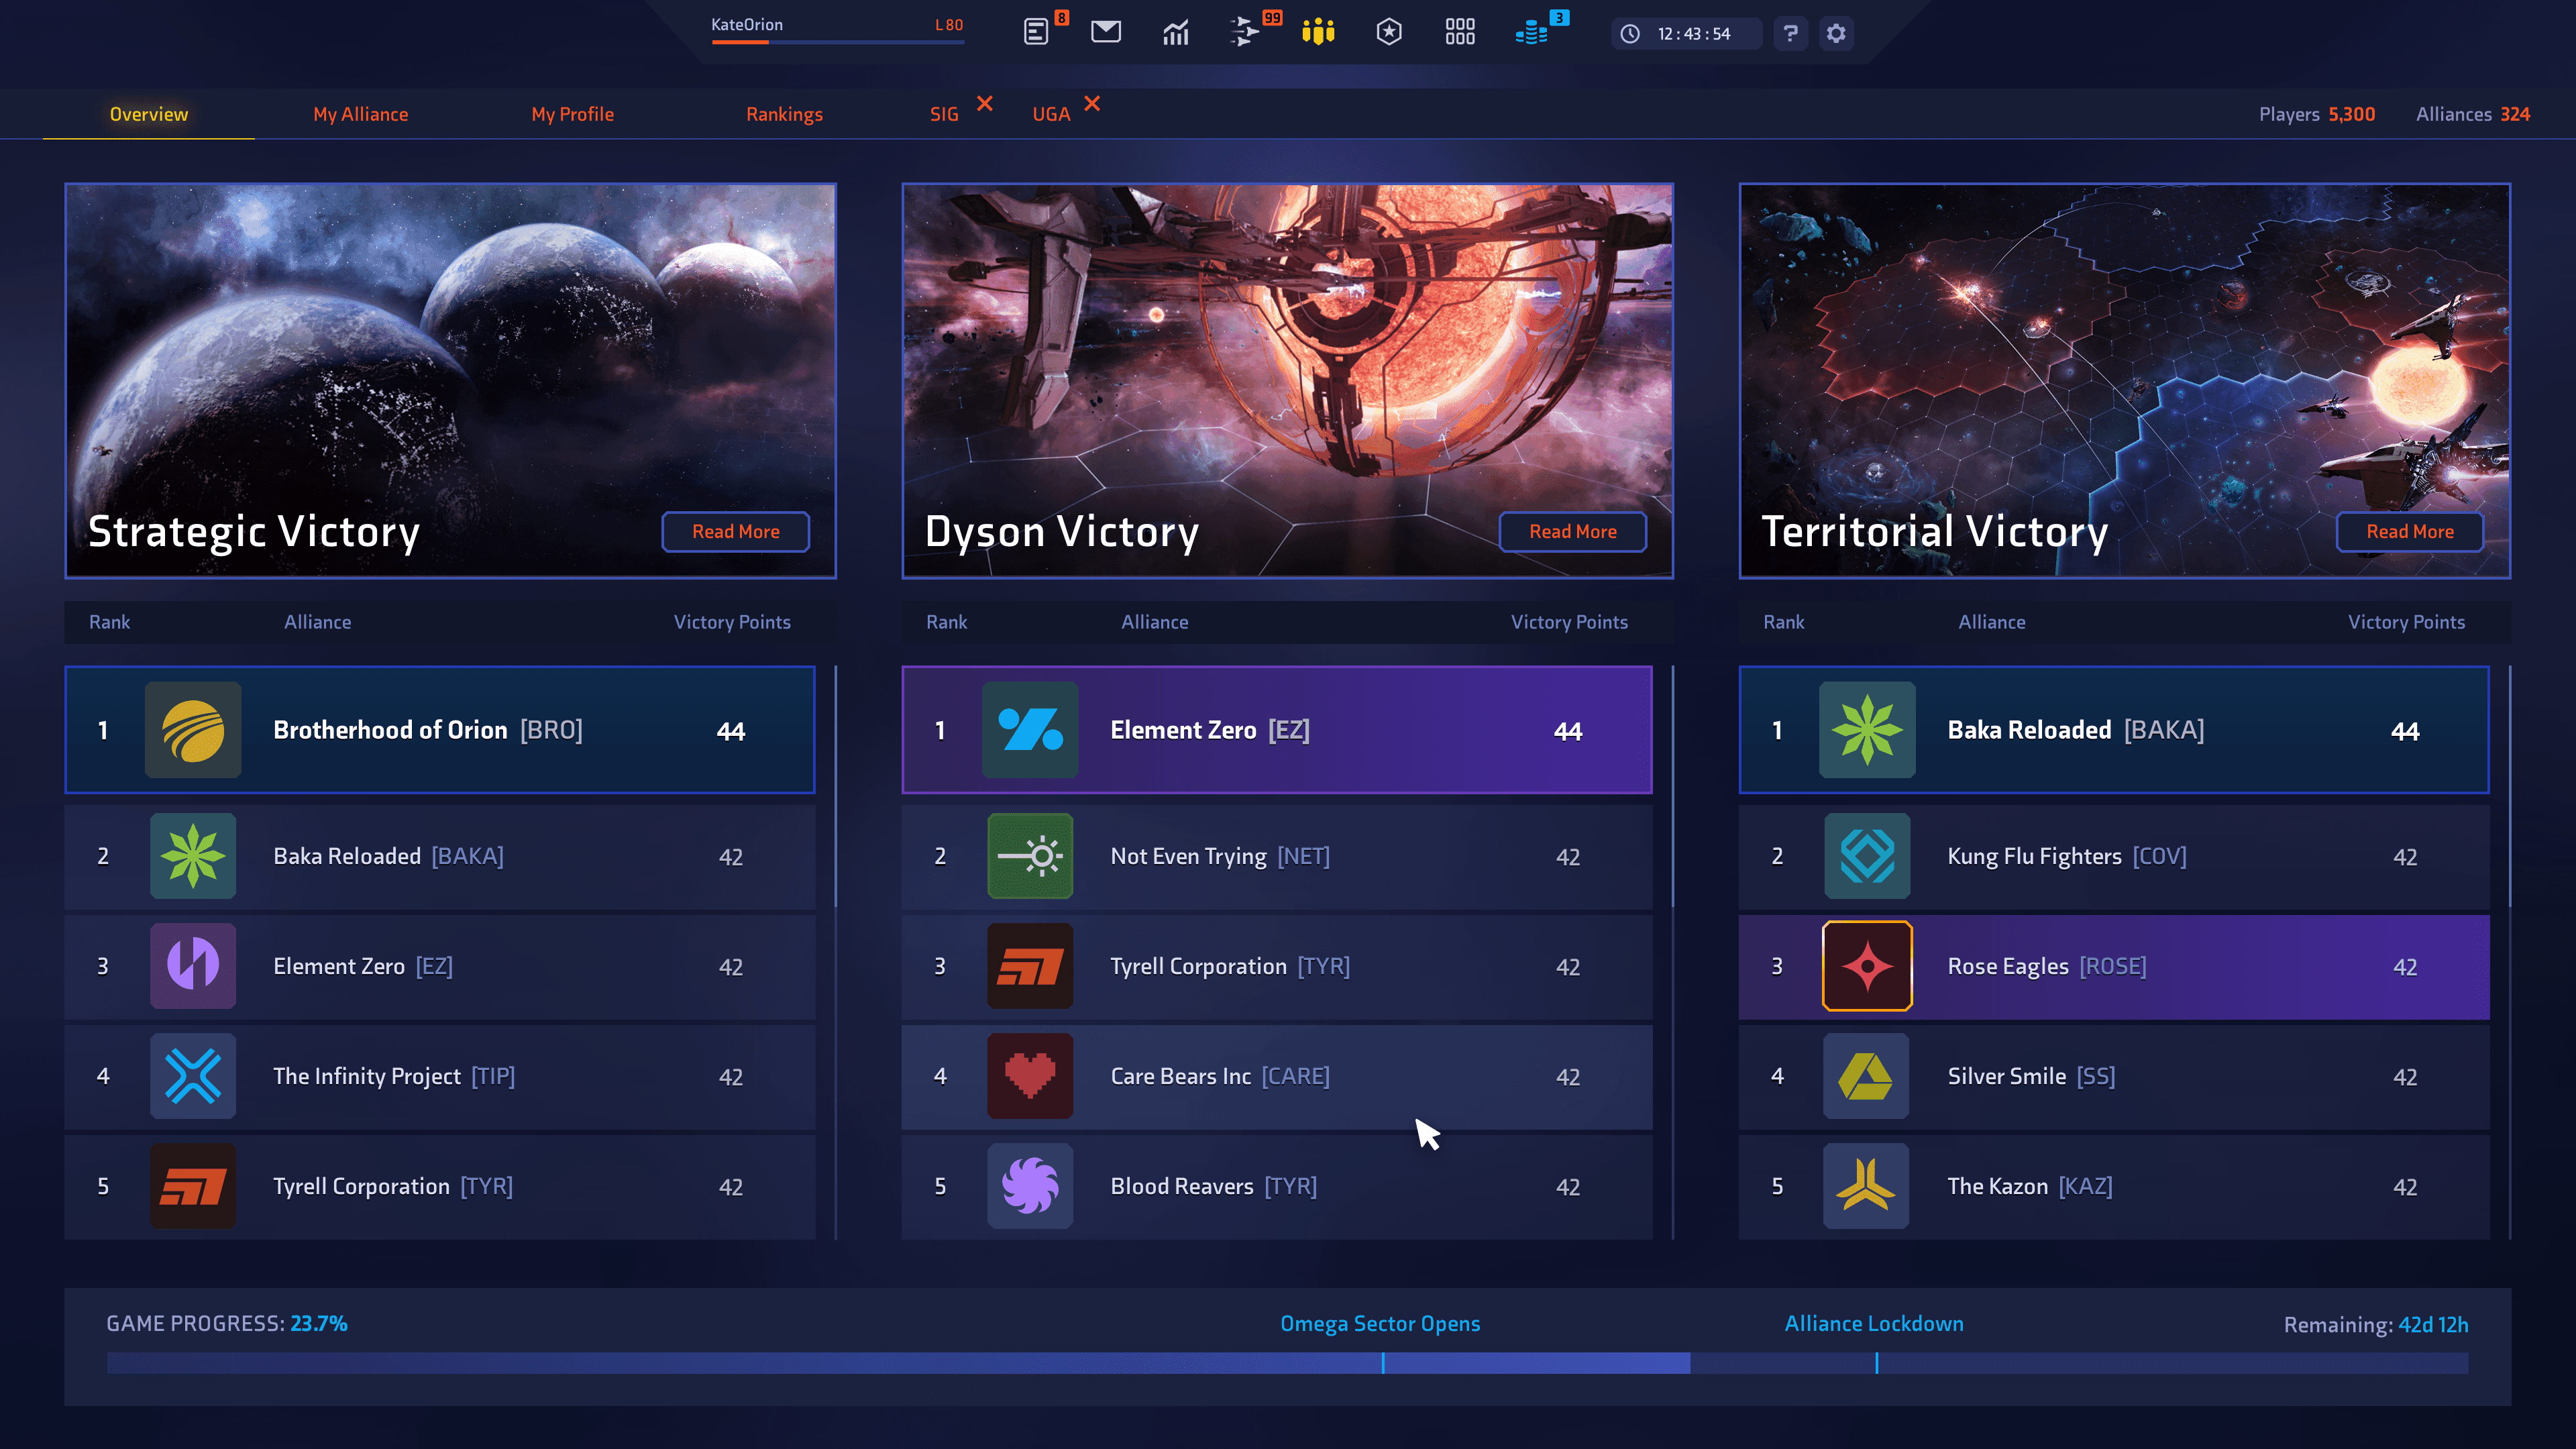Click the Territorial Victory banner image
Screen dimensions: 2576x1449
pos(2125,380)
